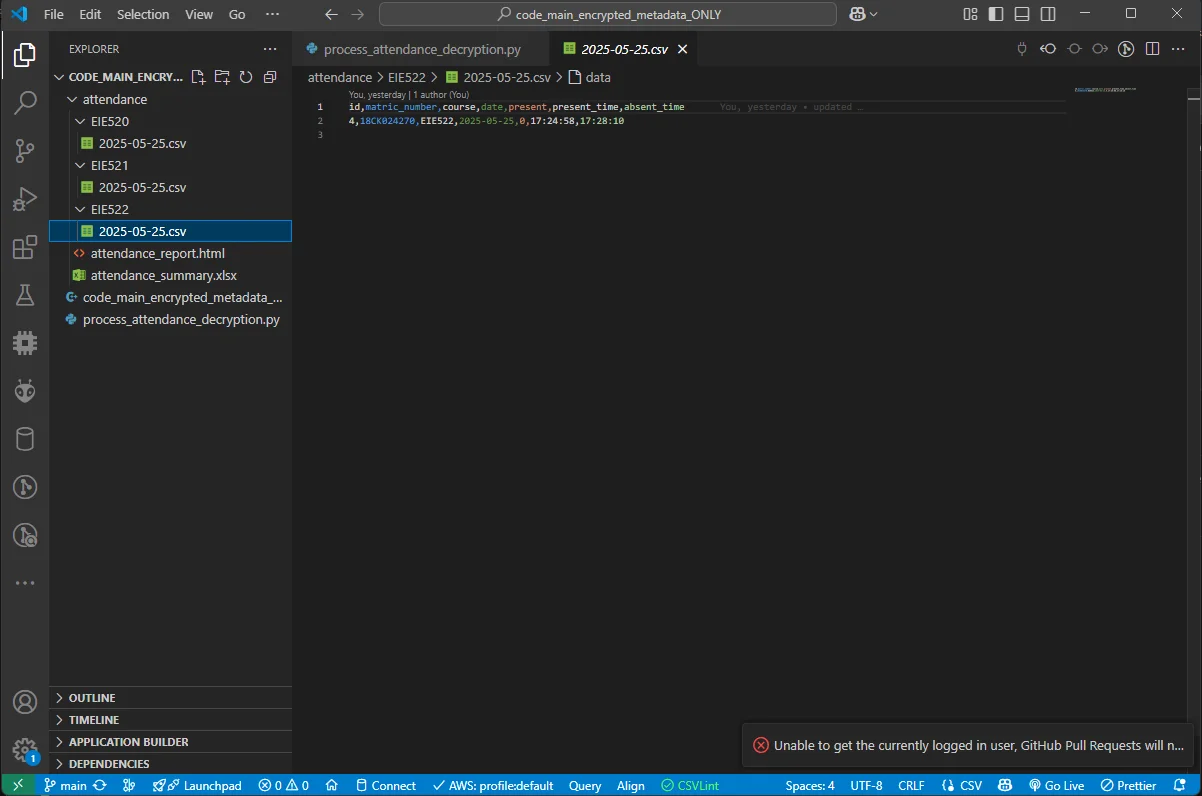This screenshot has width=1202, height=796.
Task: Expand the TIMELINE section
Action: coord(93,720)
